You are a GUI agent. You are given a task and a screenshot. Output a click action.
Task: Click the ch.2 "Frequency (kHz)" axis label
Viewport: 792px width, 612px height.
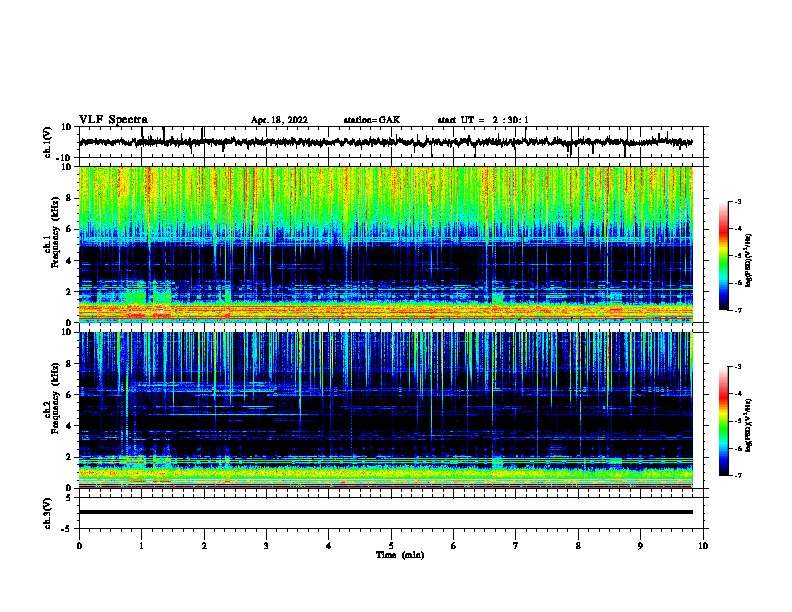point(55,398)
